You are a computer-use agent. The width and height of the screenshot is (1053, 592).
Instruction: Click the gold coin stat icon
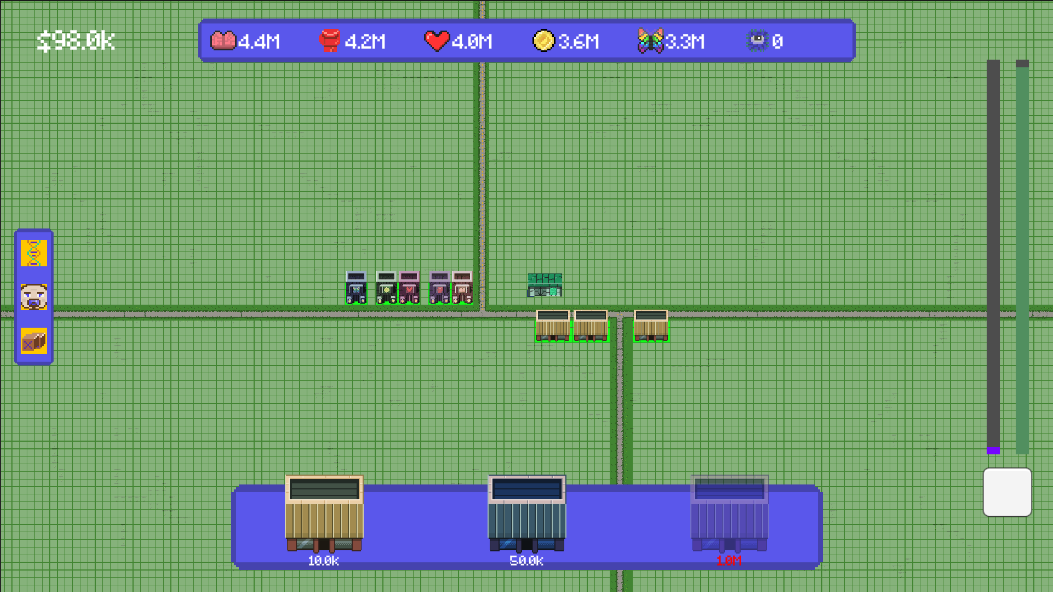(x=543, y=41)
